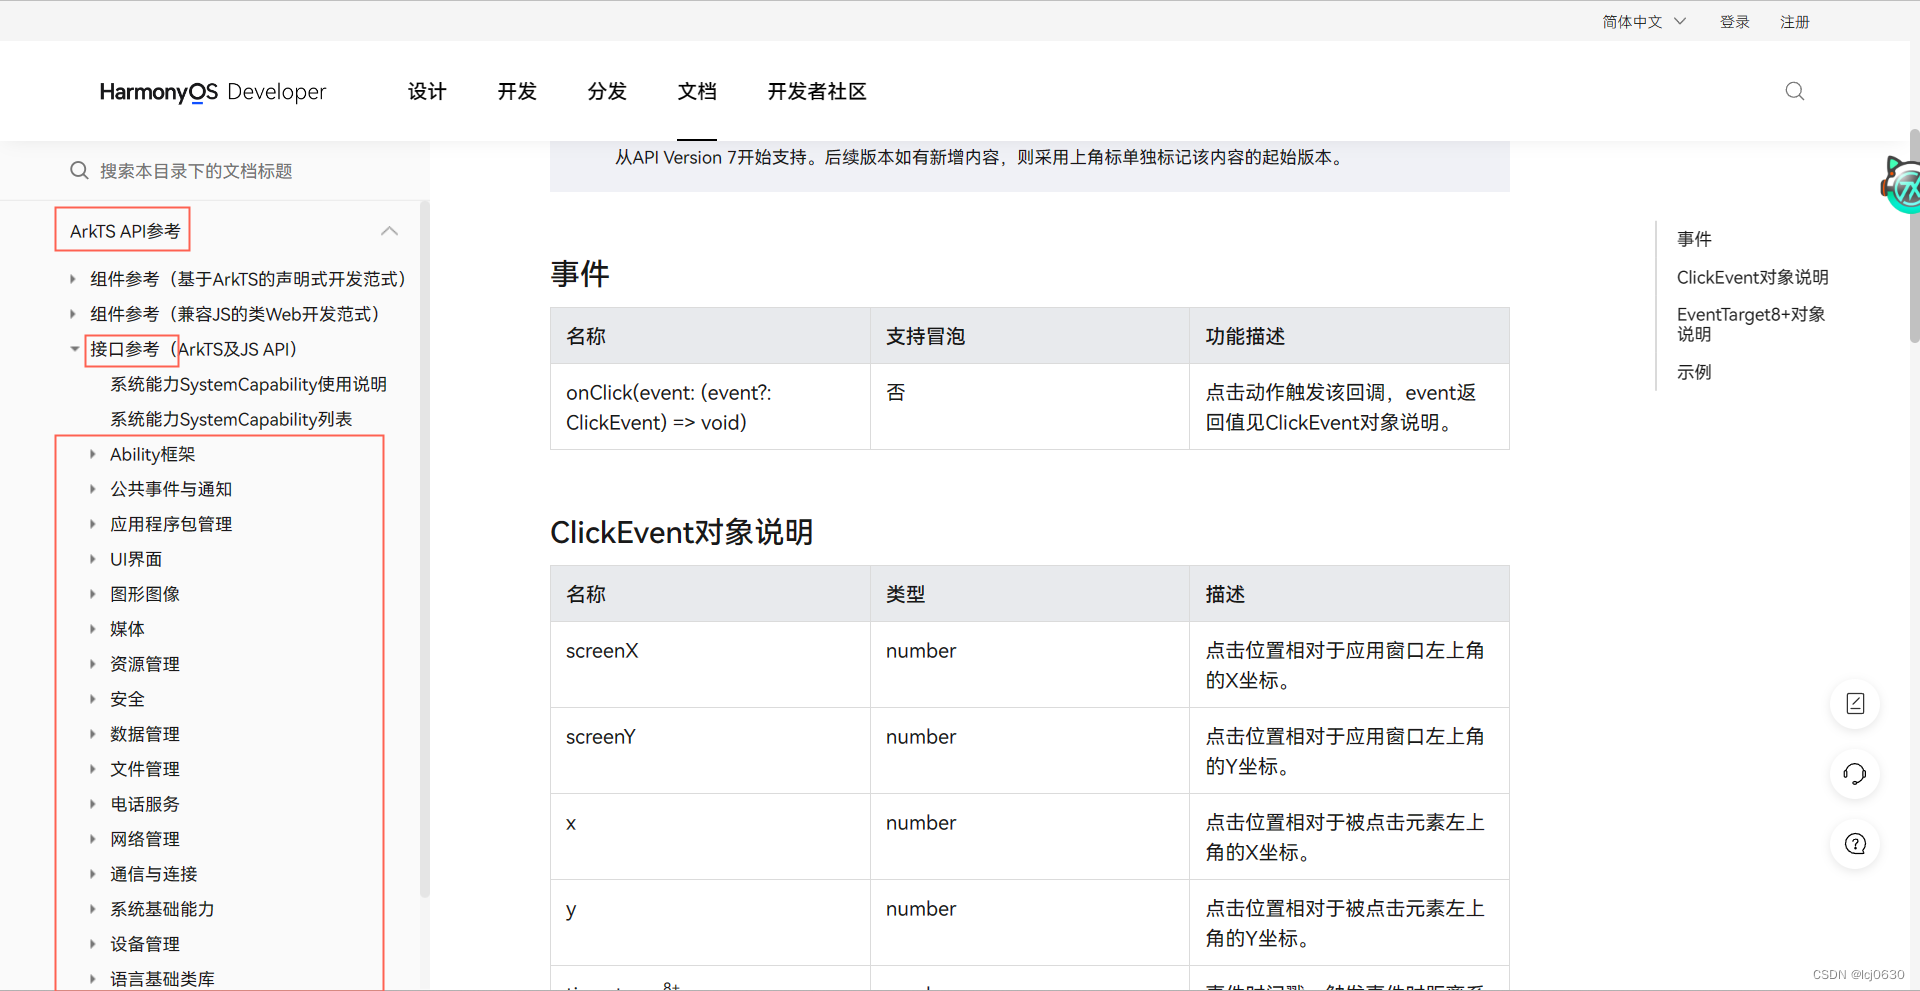Screen dimensions: 1920x991
Task: Expand the 安全 tree node
Action: tap(92, 699)
